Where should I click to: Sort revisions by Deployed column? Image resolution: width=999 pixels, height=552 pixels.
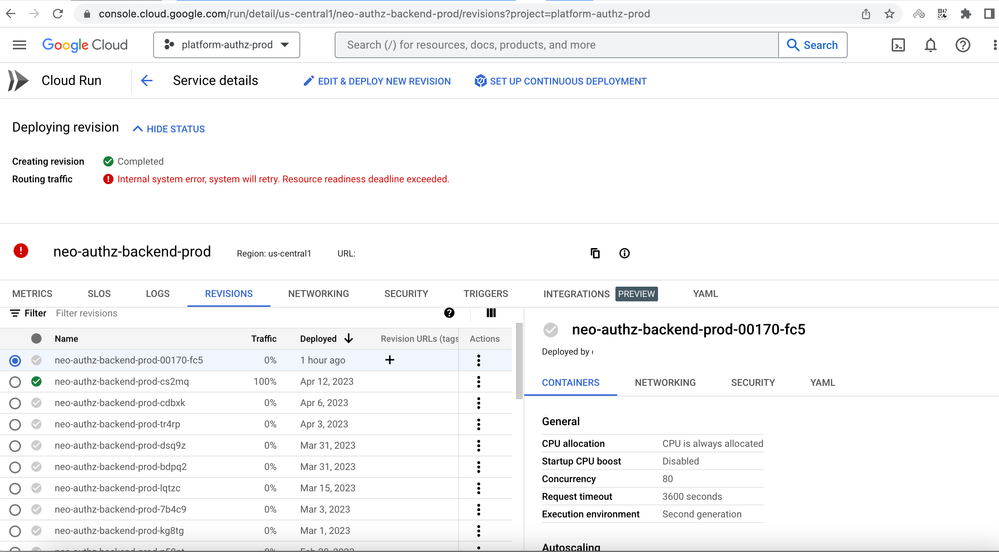coord(326,338)
